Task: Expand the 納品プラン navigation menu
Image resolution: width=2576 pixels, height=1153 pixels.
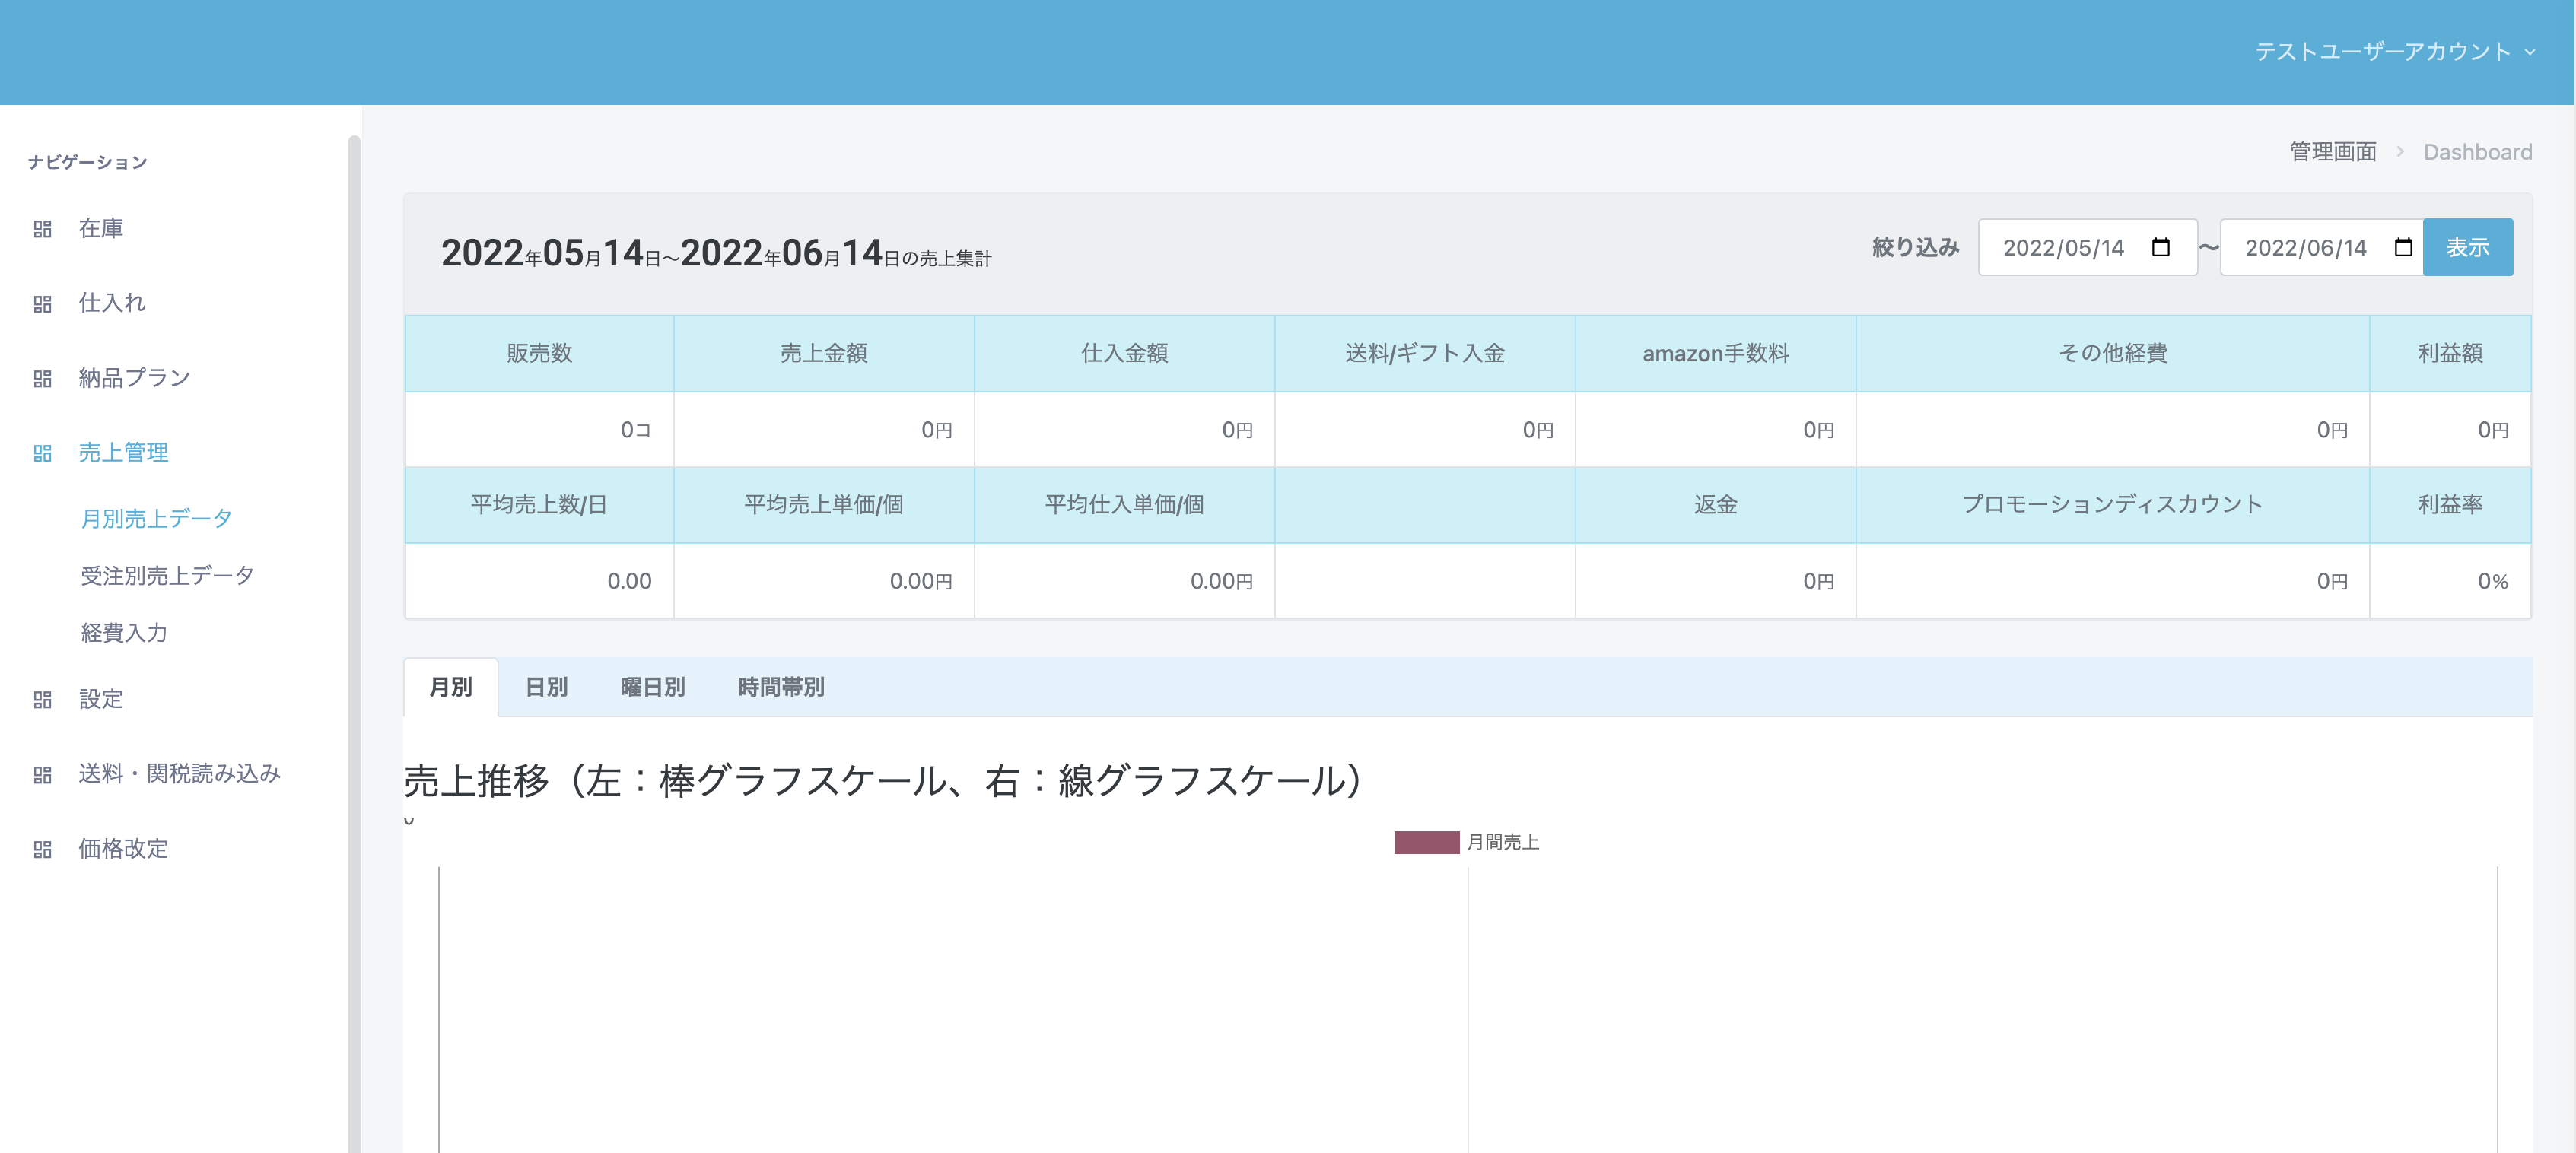Action: (134, 378)
